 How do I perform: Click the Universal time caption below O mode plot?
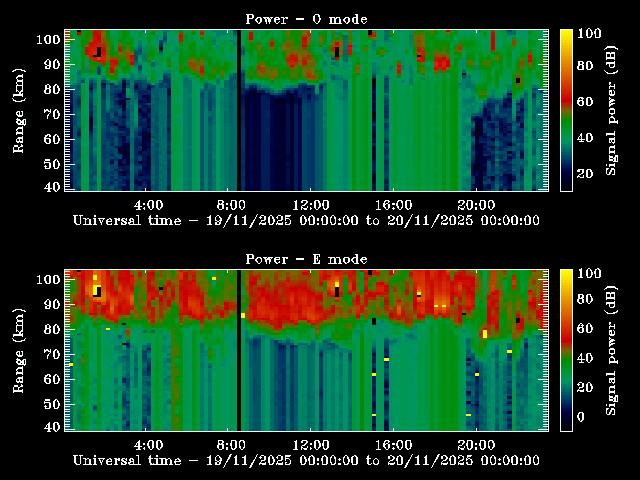[x=306, y=220]
